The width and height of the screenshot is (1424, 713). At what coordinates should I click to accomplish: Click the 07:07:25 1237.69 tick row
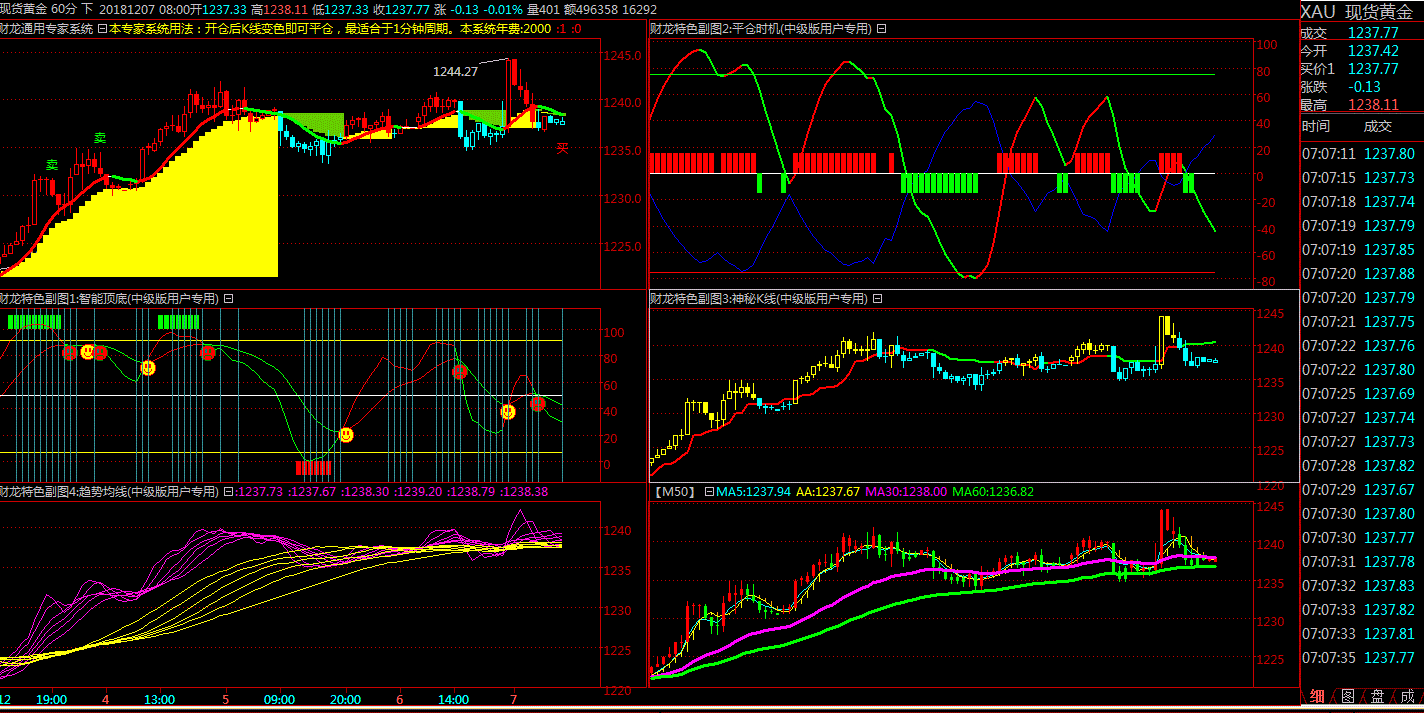1361,394
